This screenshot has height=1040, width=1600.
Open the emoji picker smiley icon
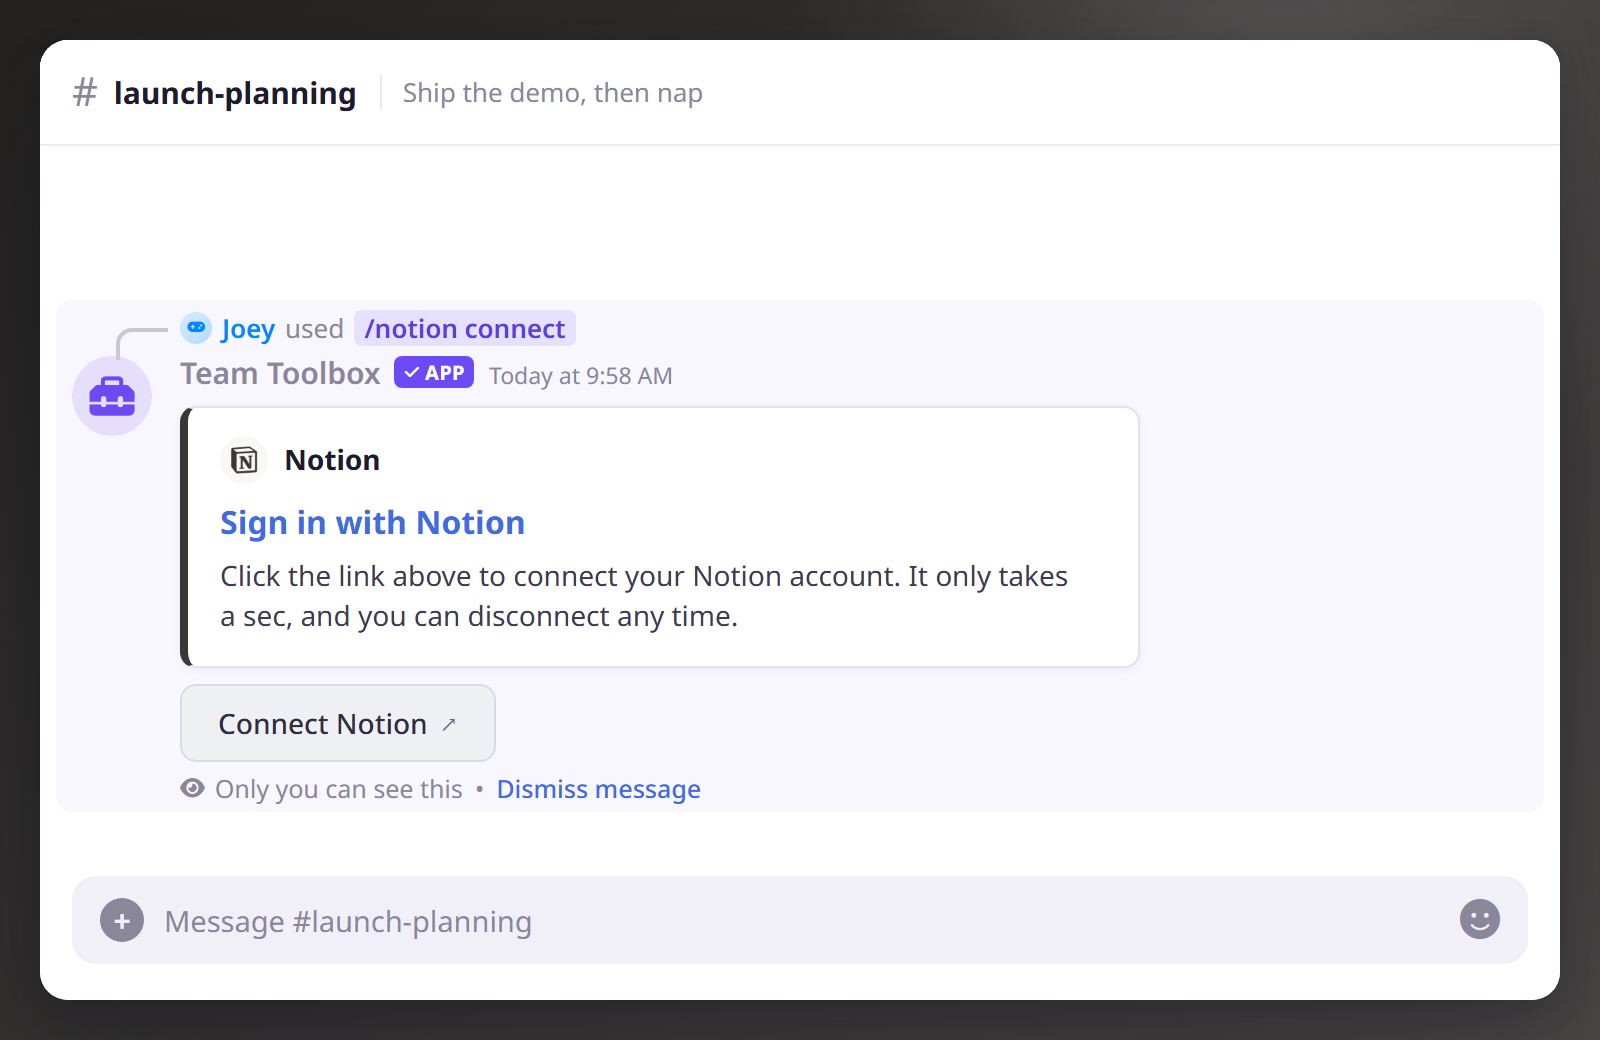(1479, 919)
